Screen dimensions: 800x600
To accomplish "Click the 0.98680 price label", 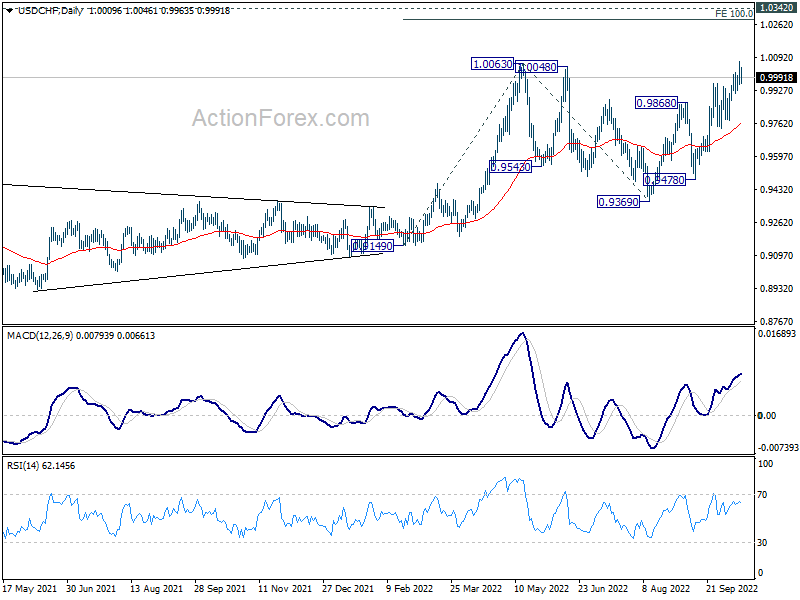I will 656,103.
